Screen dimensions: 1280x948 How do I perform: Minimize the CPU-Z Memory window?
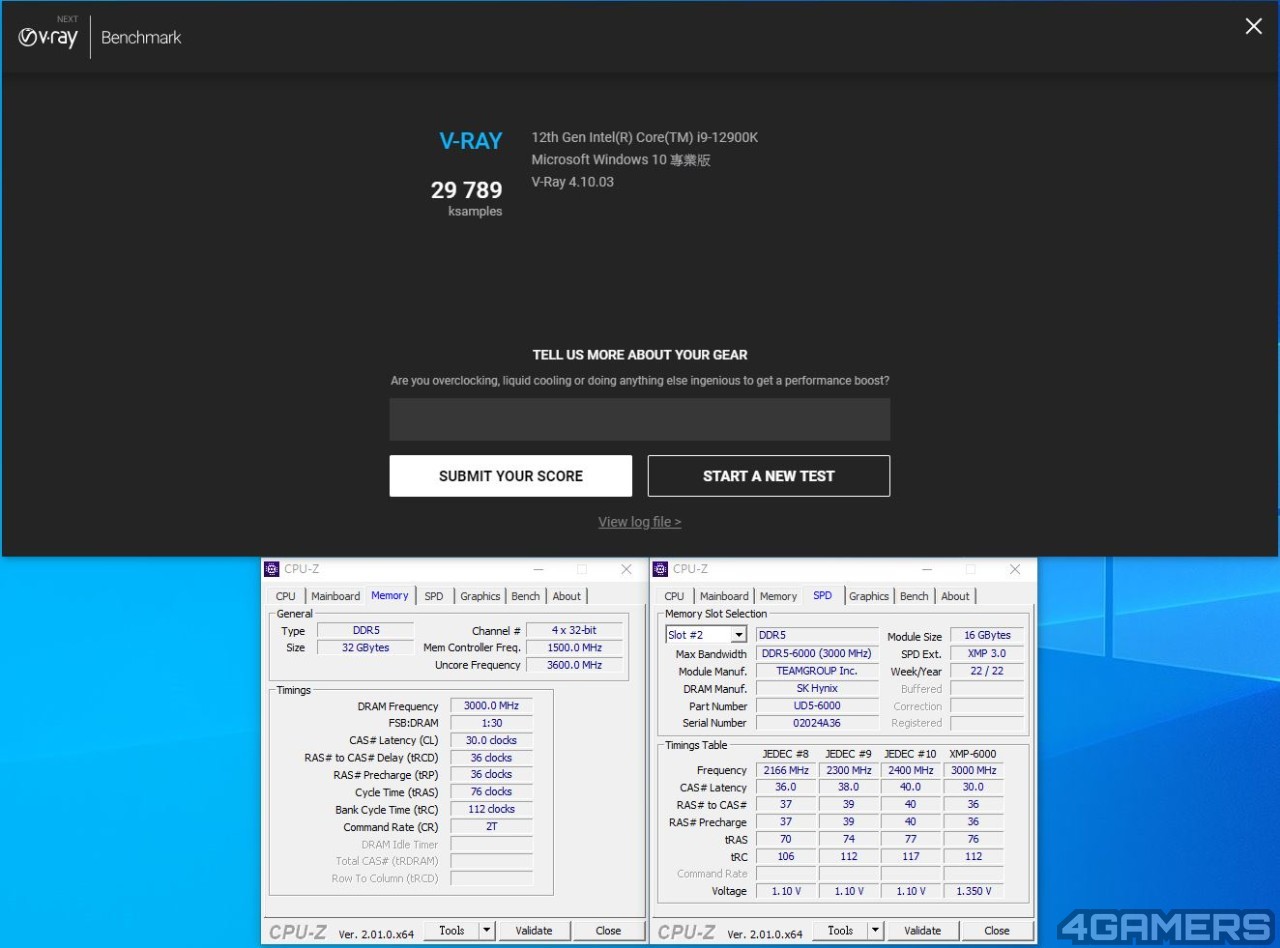click(x=538, y=569)
